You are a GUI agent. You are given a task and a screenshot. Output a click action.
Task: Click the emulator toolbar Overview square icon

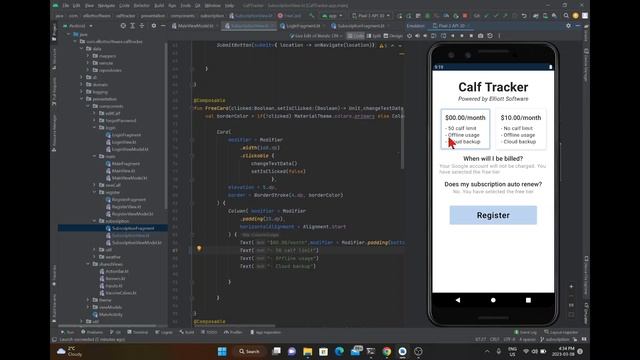tap(471, 36)
